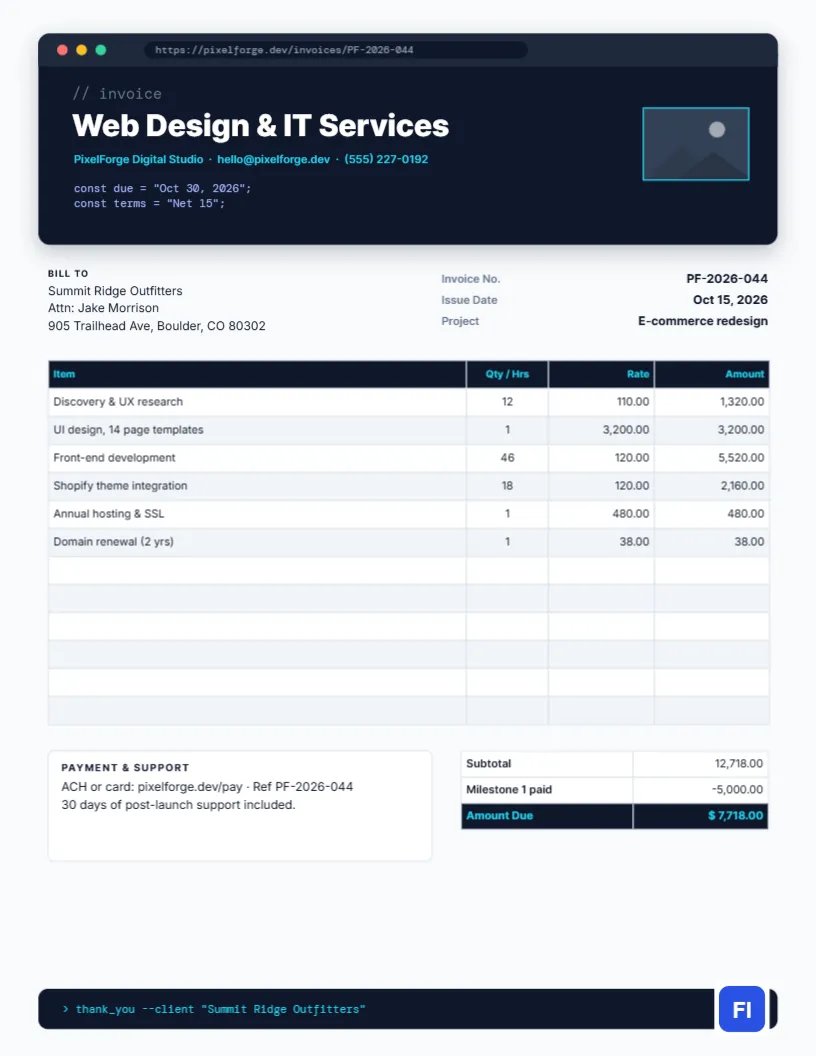
Task: Click the Discovery & UX research item
Action: click(x=118, y=401)
